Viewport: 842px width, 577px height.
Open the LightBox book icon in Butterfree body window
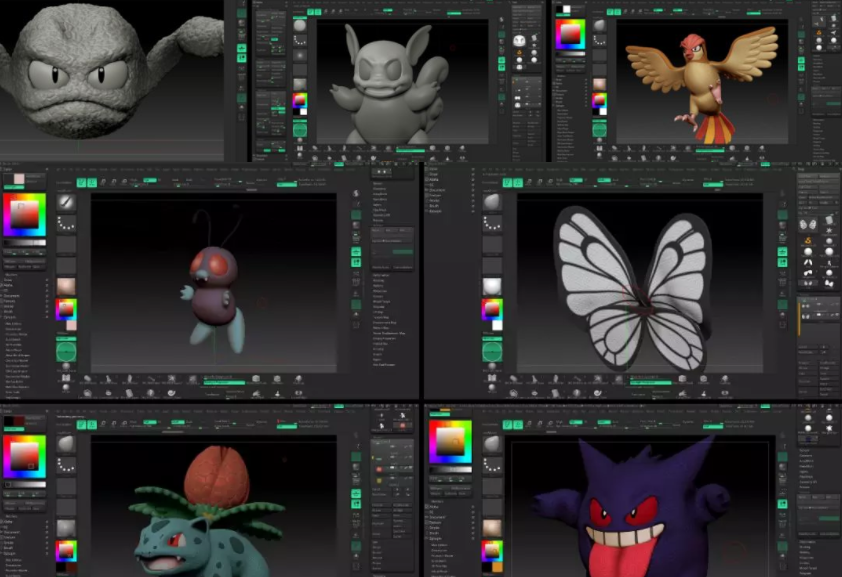click(66, 377)
